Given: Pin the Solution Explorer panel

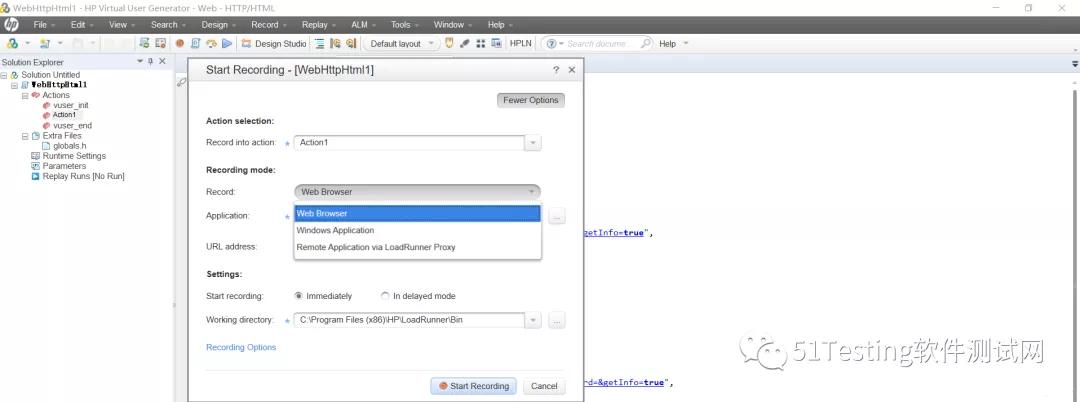Looking at the screenshot, I should coord(150,62).
